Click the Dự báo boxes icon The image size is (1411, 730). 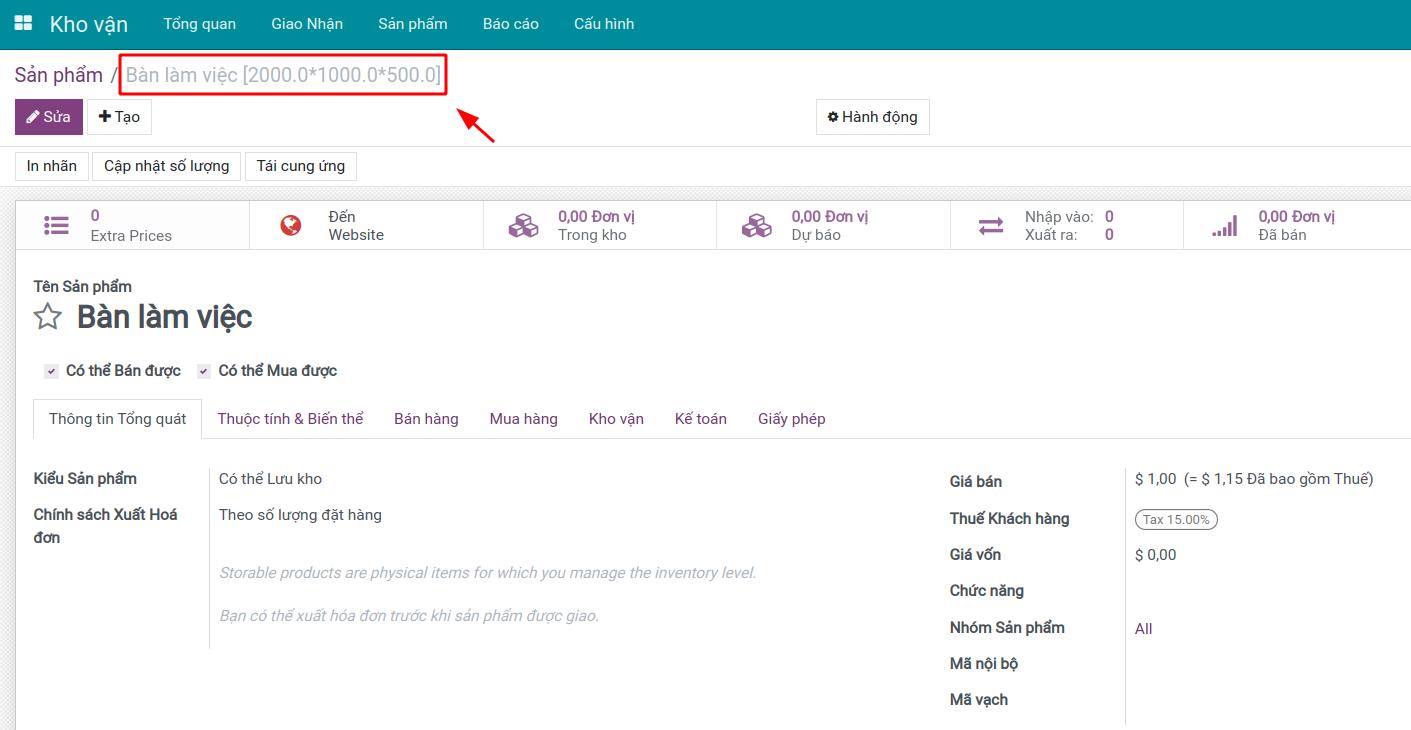click(757, 226)
